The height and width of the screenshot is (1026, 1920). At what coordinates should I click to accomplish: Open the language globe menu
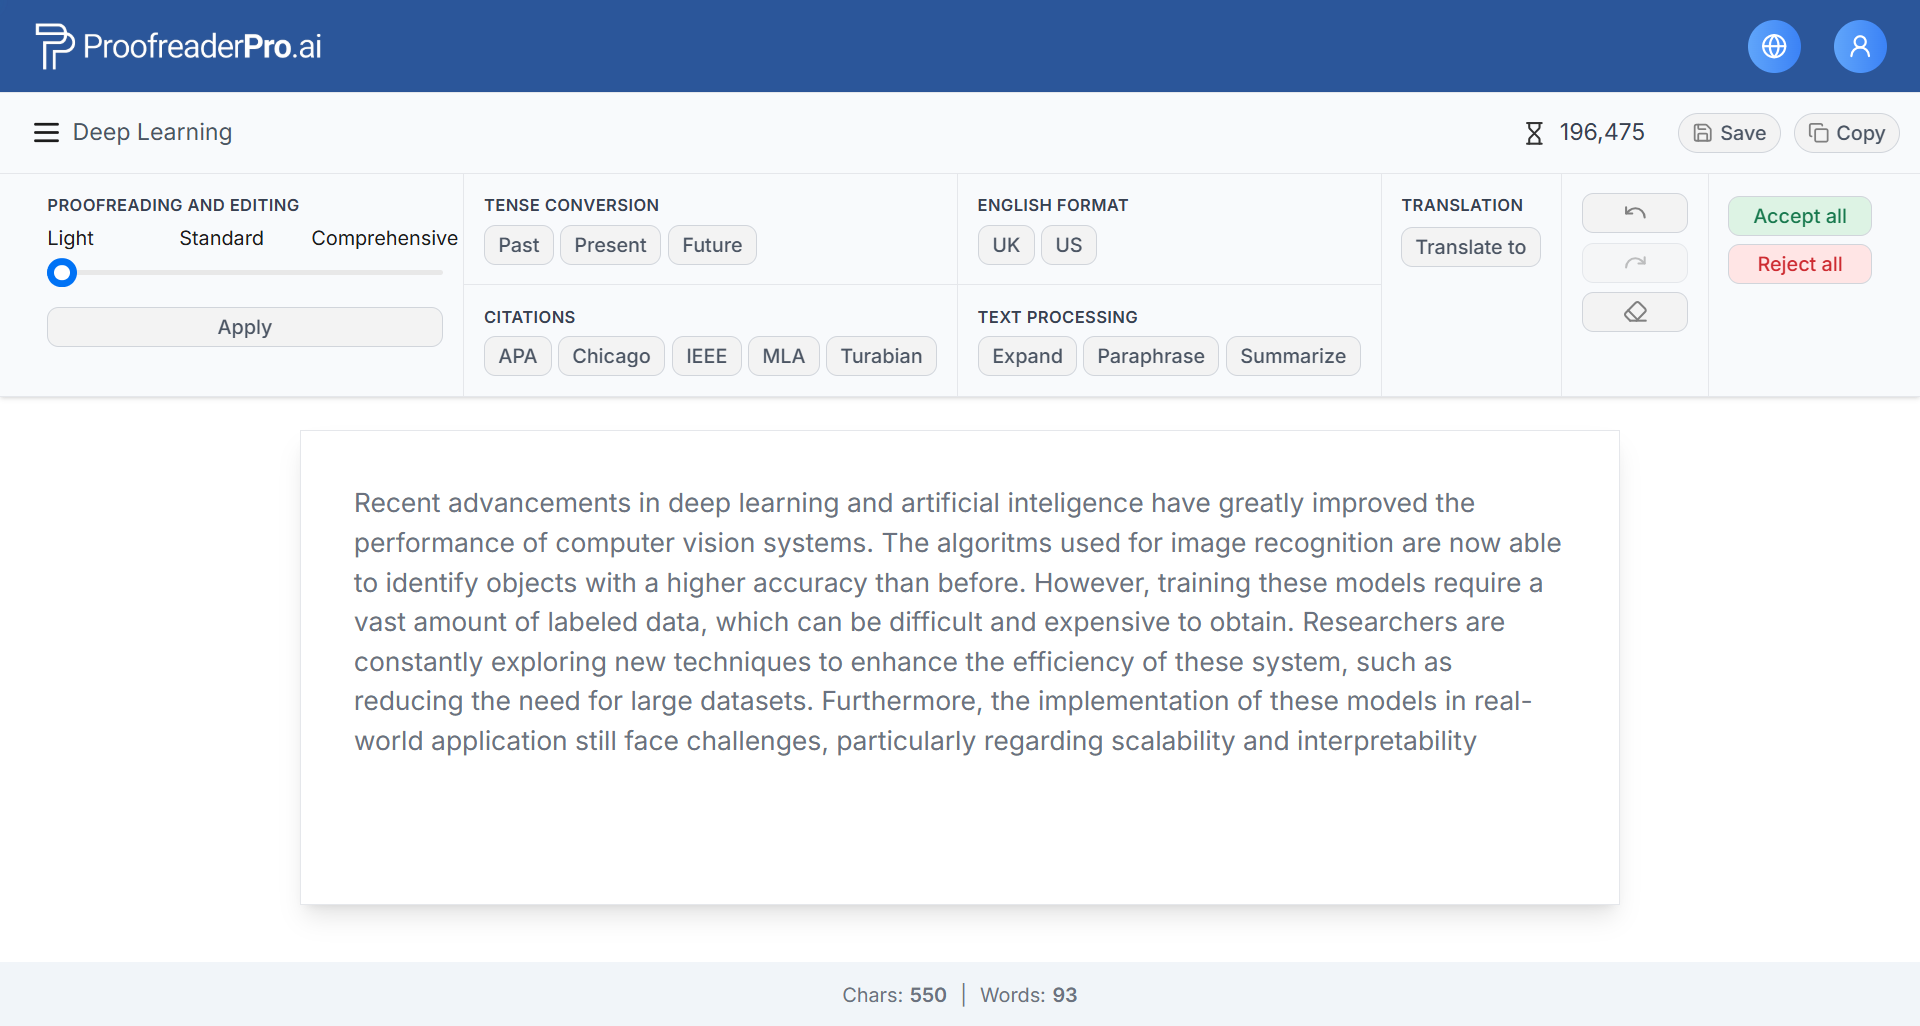[x=1773, y=46]
